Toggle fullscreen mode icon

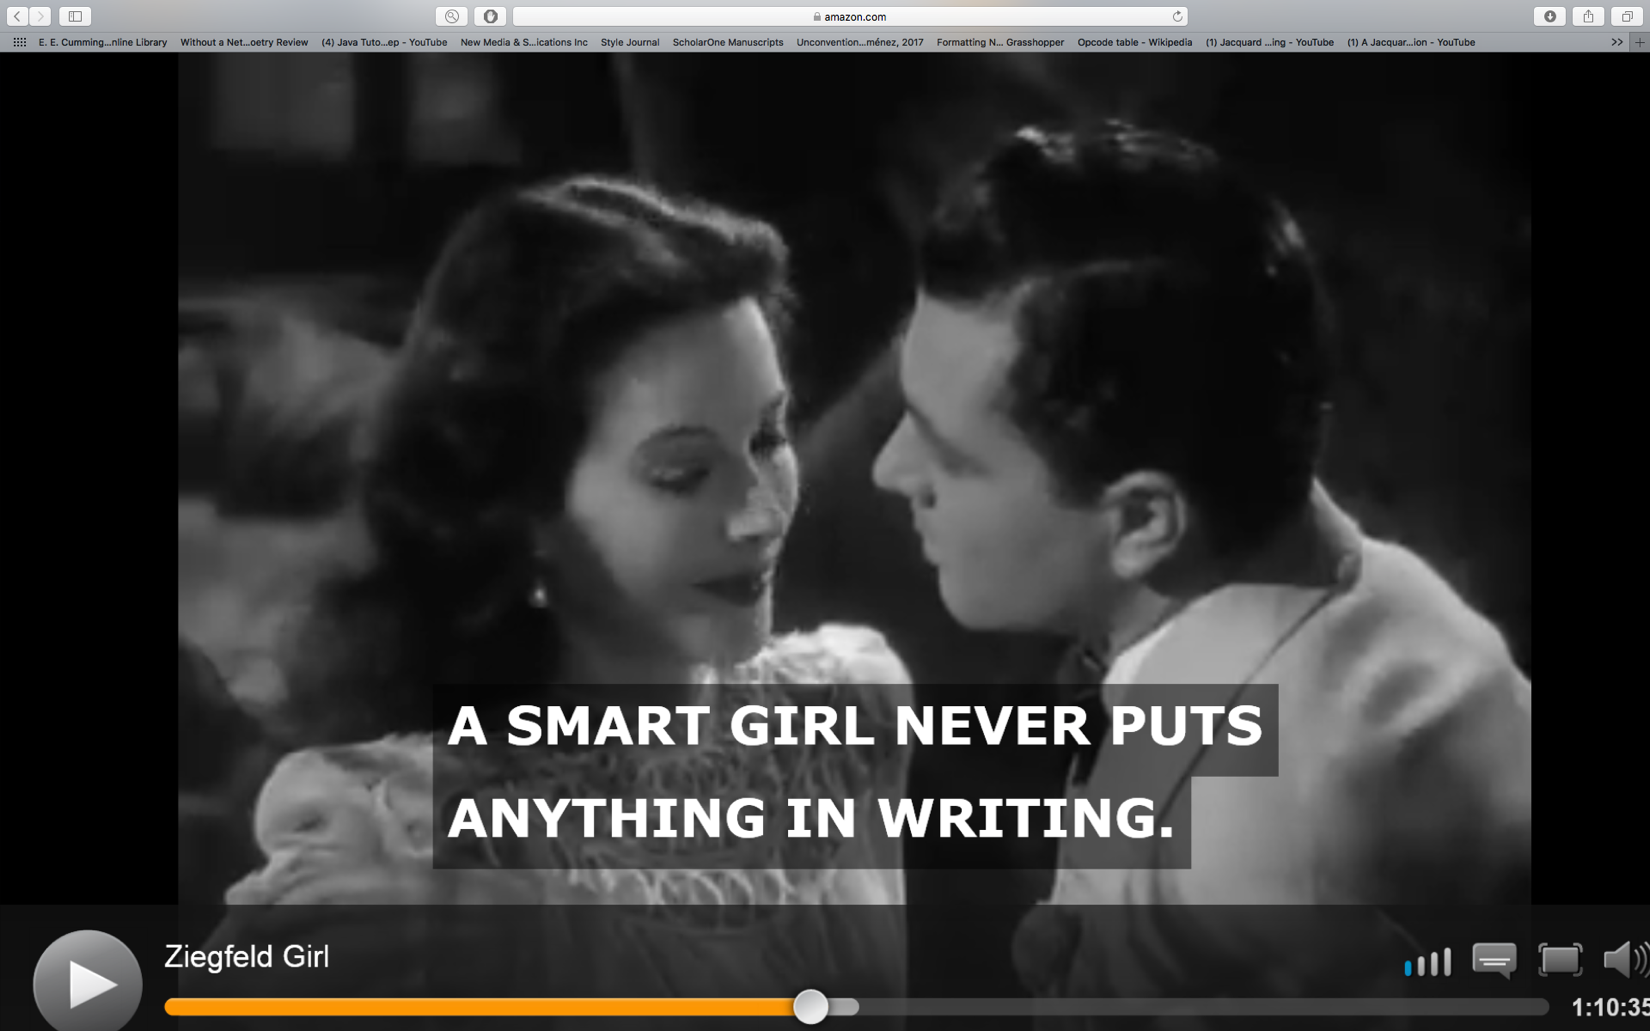pyautogui.click(x=1560, y=960)
